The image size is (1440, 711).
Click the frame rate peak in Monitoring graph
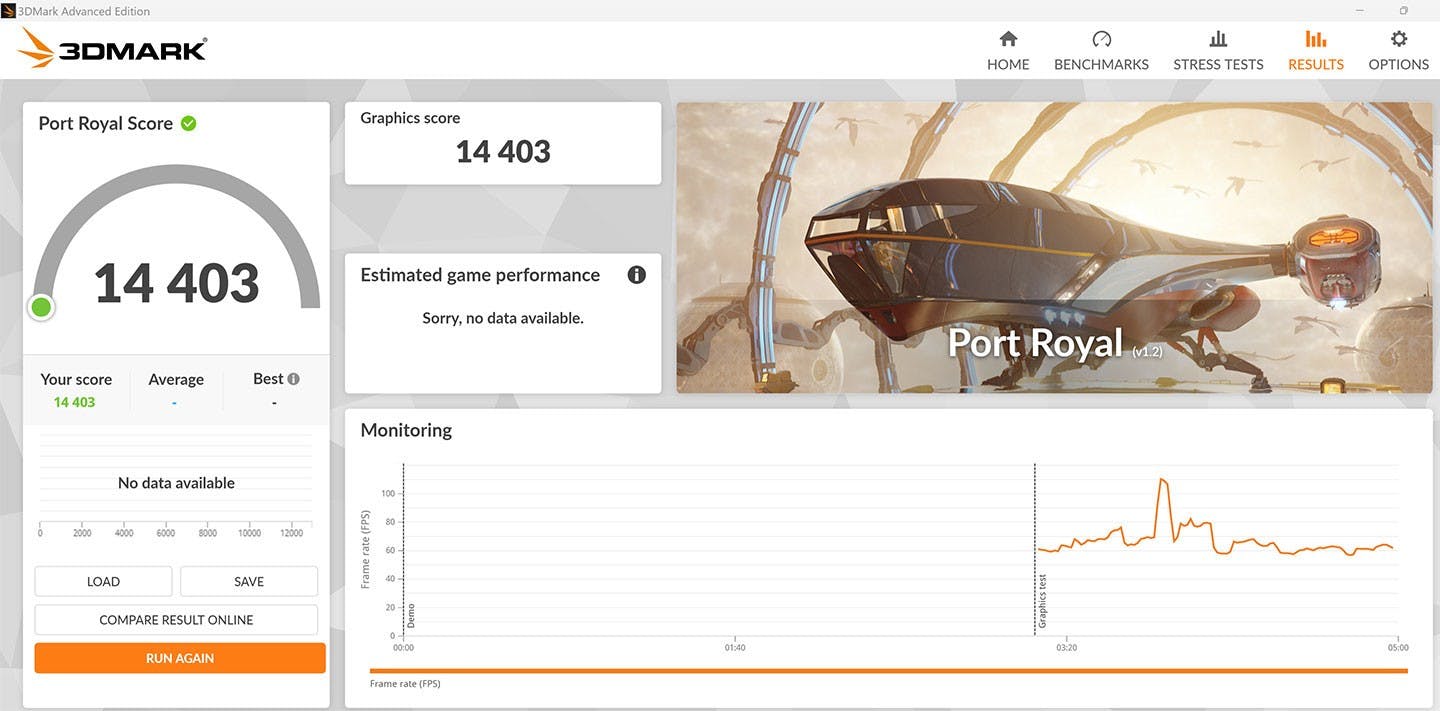1161,480
